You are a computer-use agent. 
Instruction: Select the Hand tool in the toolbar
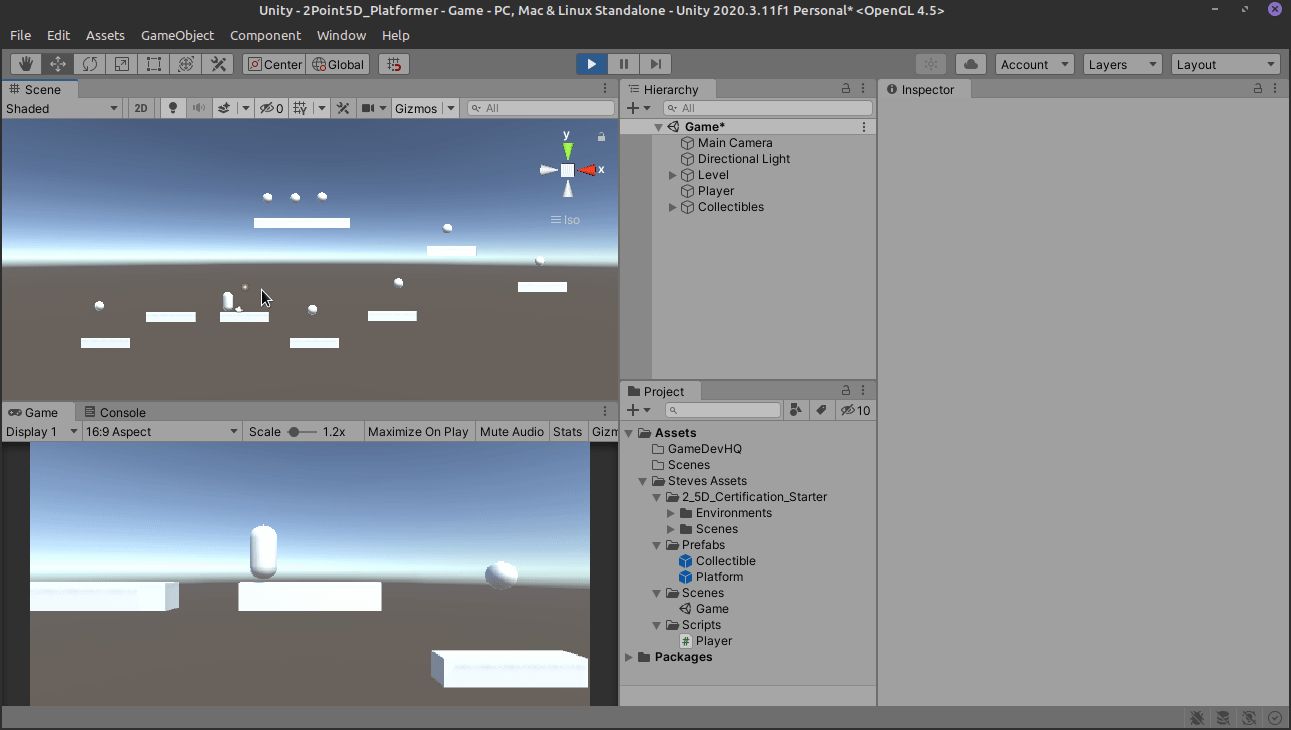point(25,63)
